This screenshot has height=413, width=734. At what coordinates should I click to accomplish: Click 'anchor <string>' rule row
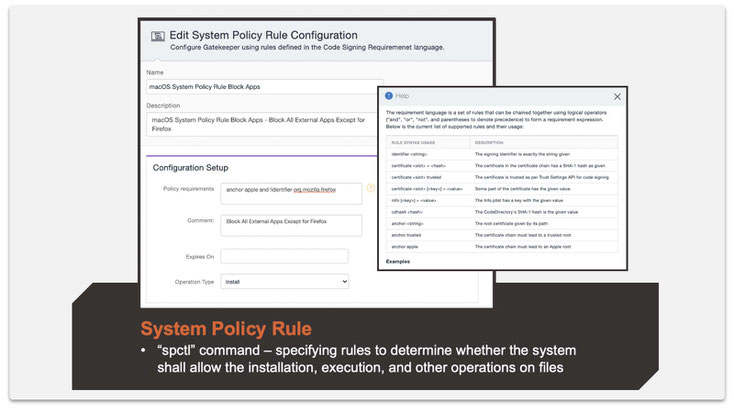(x=502, y=223)
